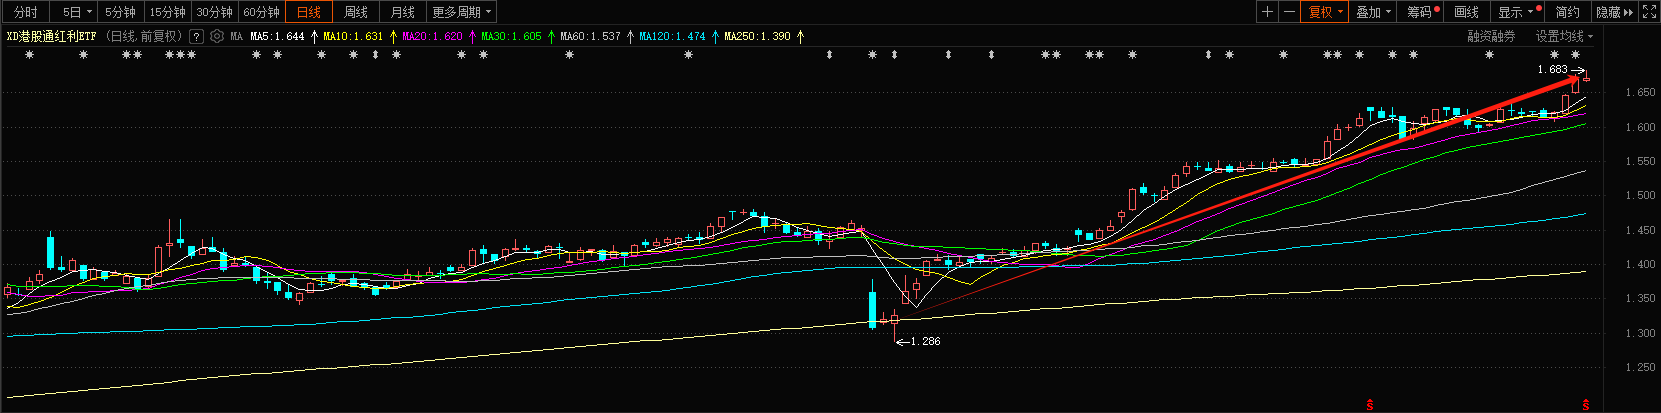Viewport: 1661px width, 413px height.
Task: Click the earlier red S marker at bottom
Action: click(1370, 405)
